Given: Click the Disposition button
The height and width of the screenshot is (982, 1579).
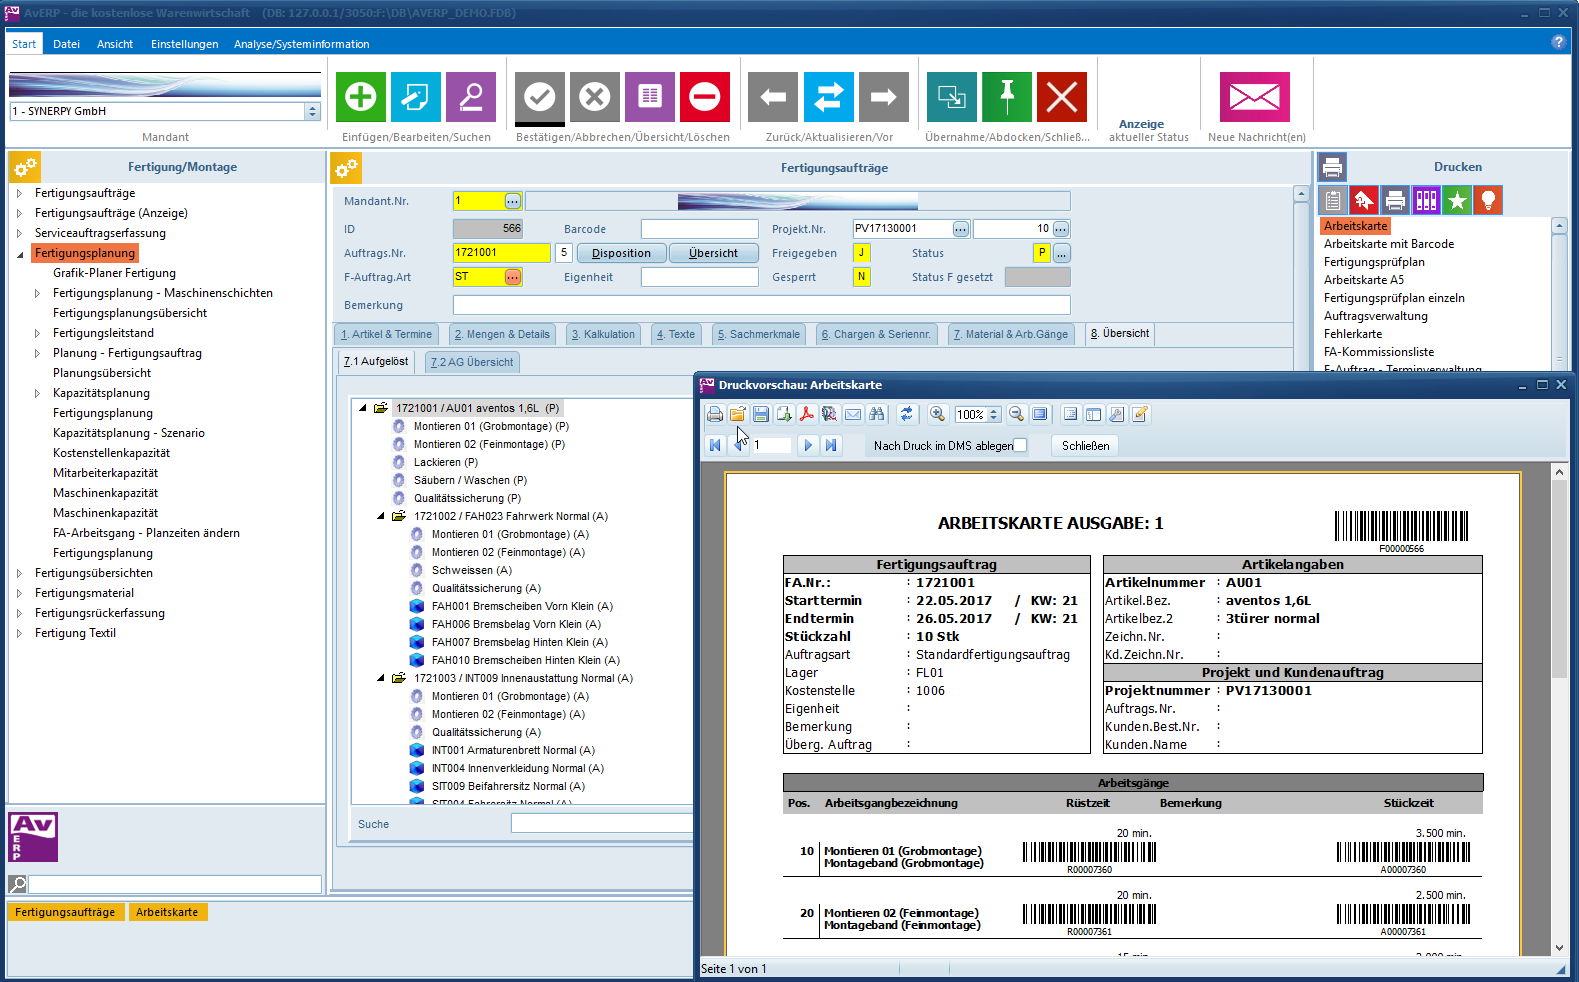Looking at the screenshot, I should [621, 253].
